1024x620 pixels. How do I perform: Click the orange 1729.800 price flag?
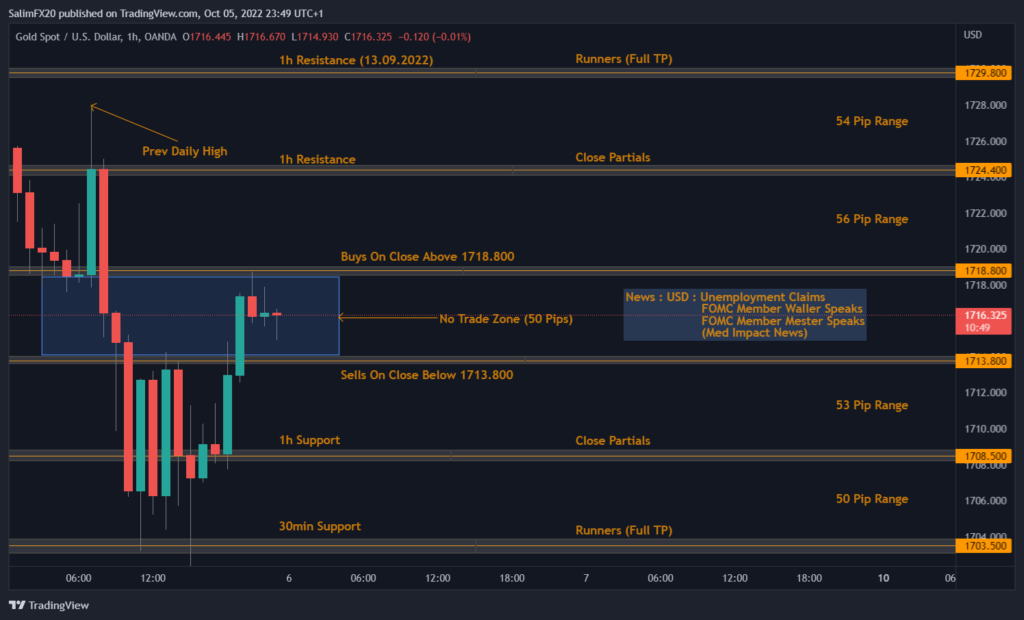(x=983, y=72)
